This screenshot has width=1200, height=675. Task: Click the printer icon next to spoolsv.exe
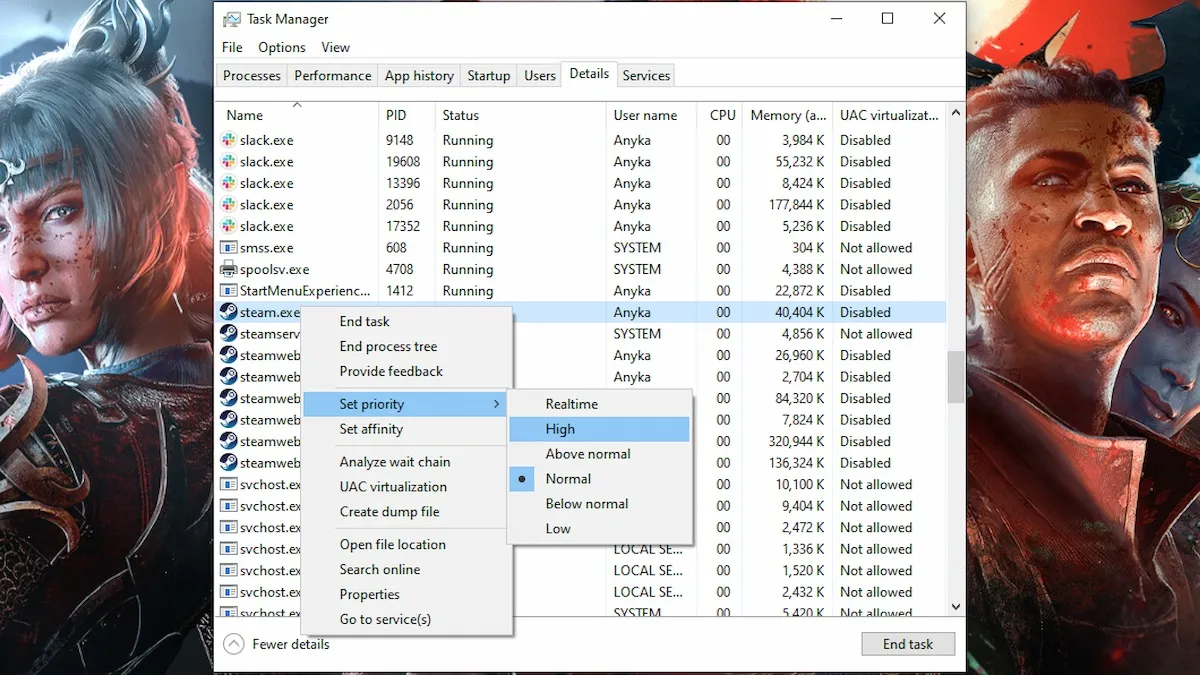point(230,269)
